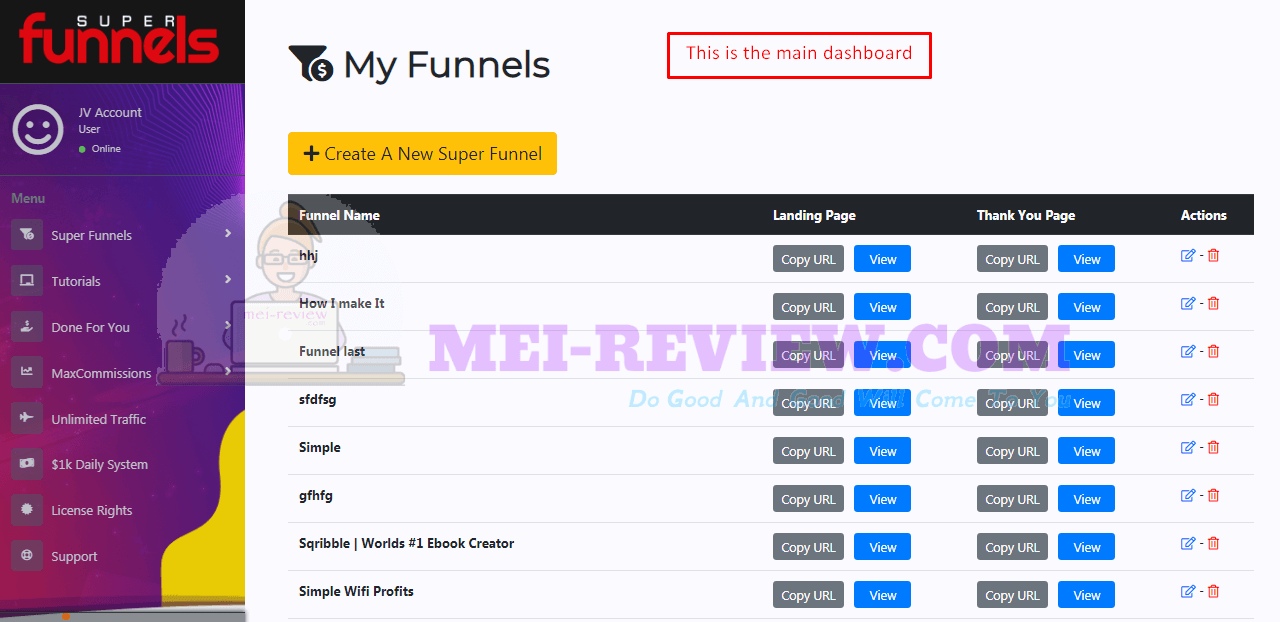This screenshot has width=1280, height=622.
Task: Click the Simple Wifi Profits funnel name
Action: 356,591
